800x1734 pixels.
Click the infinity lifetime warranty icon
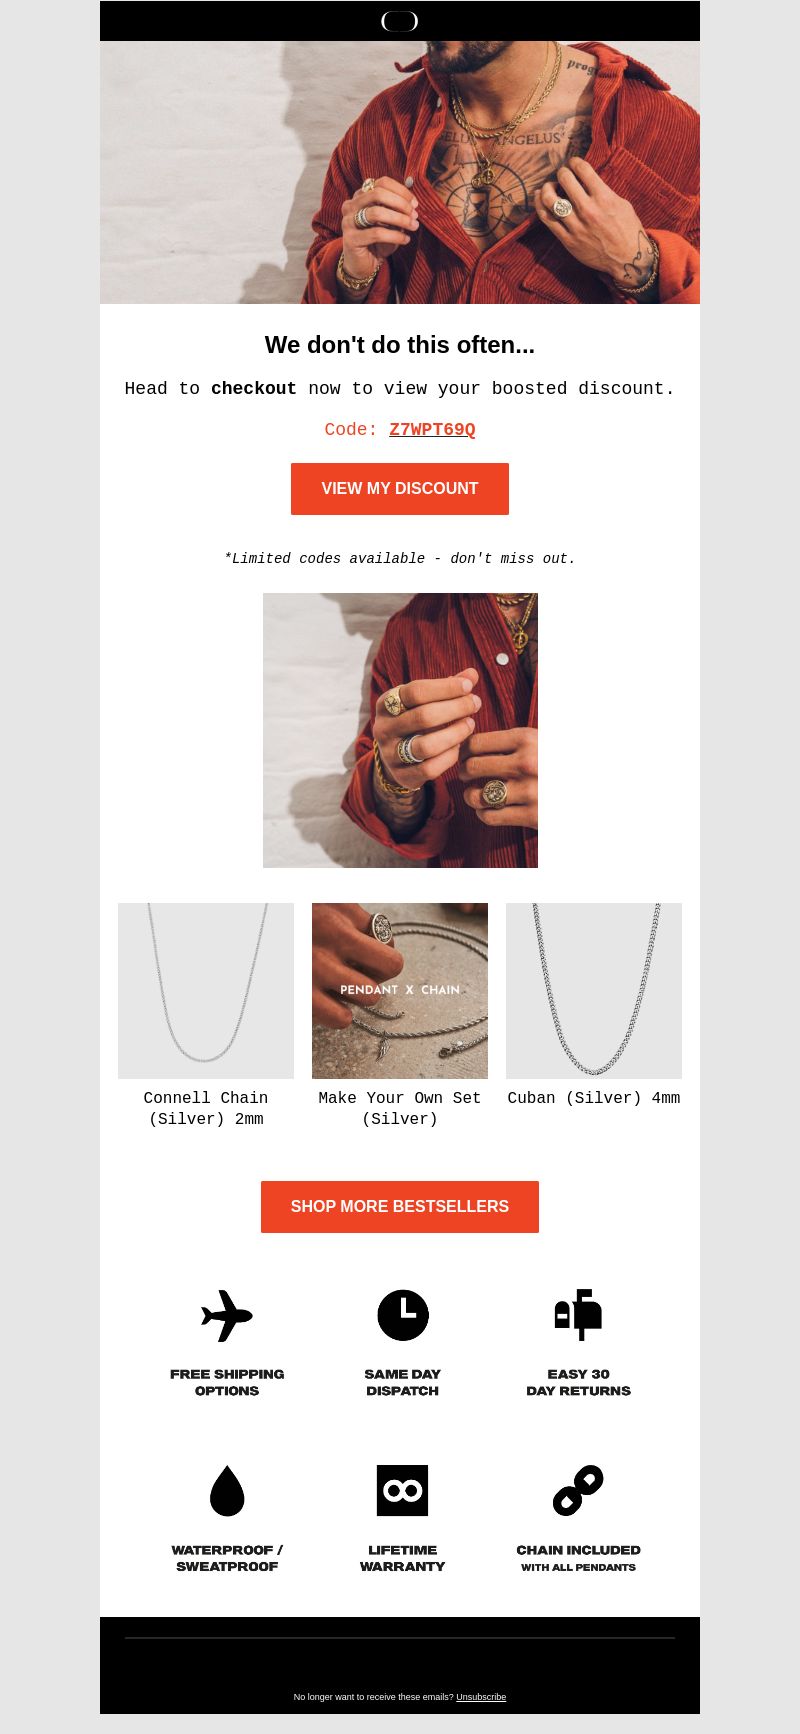click(403, 1490)
